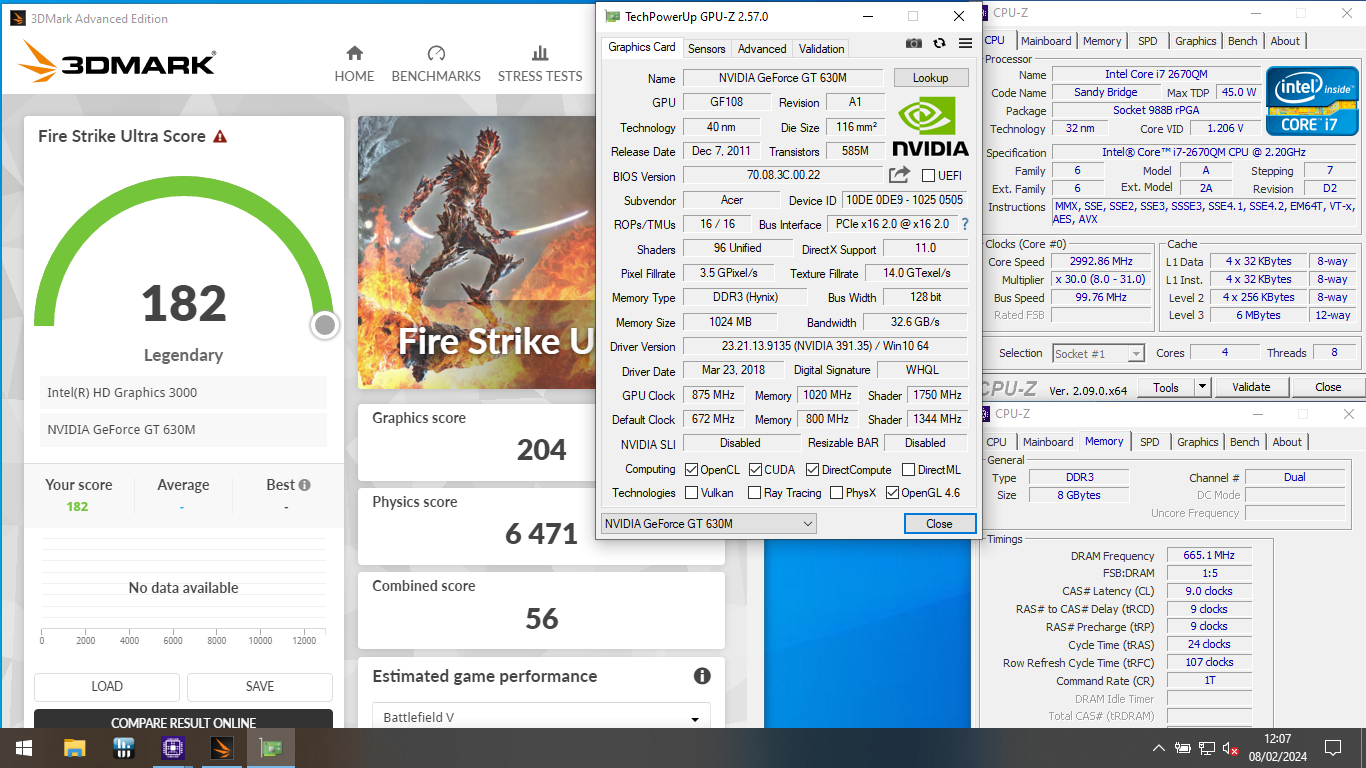Open Socket #1 selection dropdown

coord(1098,353)
